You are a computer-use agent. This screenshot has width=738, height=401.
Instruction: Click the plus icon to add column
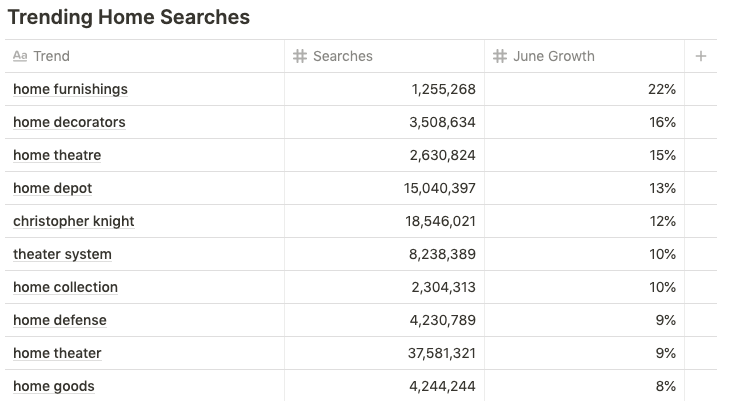pos(700,56)
